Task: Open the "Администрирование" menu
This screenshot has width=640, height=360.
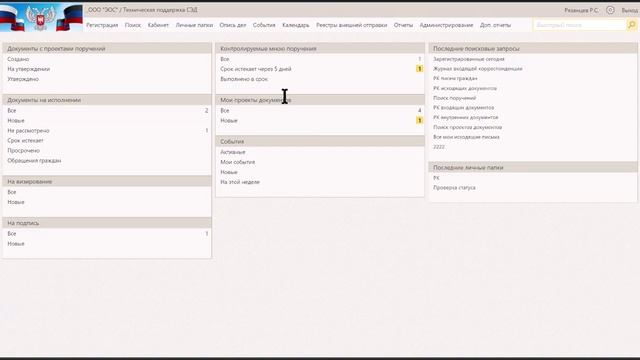Action: [x=447, y=25]
